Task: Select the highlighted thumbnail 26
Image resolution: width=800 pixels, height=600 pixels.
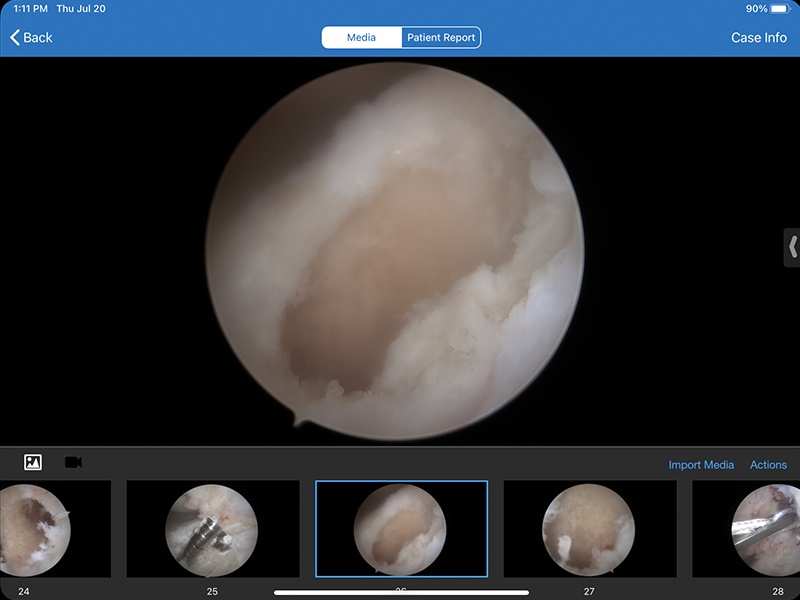Action: pyautogui.click(x=402, y=529)
